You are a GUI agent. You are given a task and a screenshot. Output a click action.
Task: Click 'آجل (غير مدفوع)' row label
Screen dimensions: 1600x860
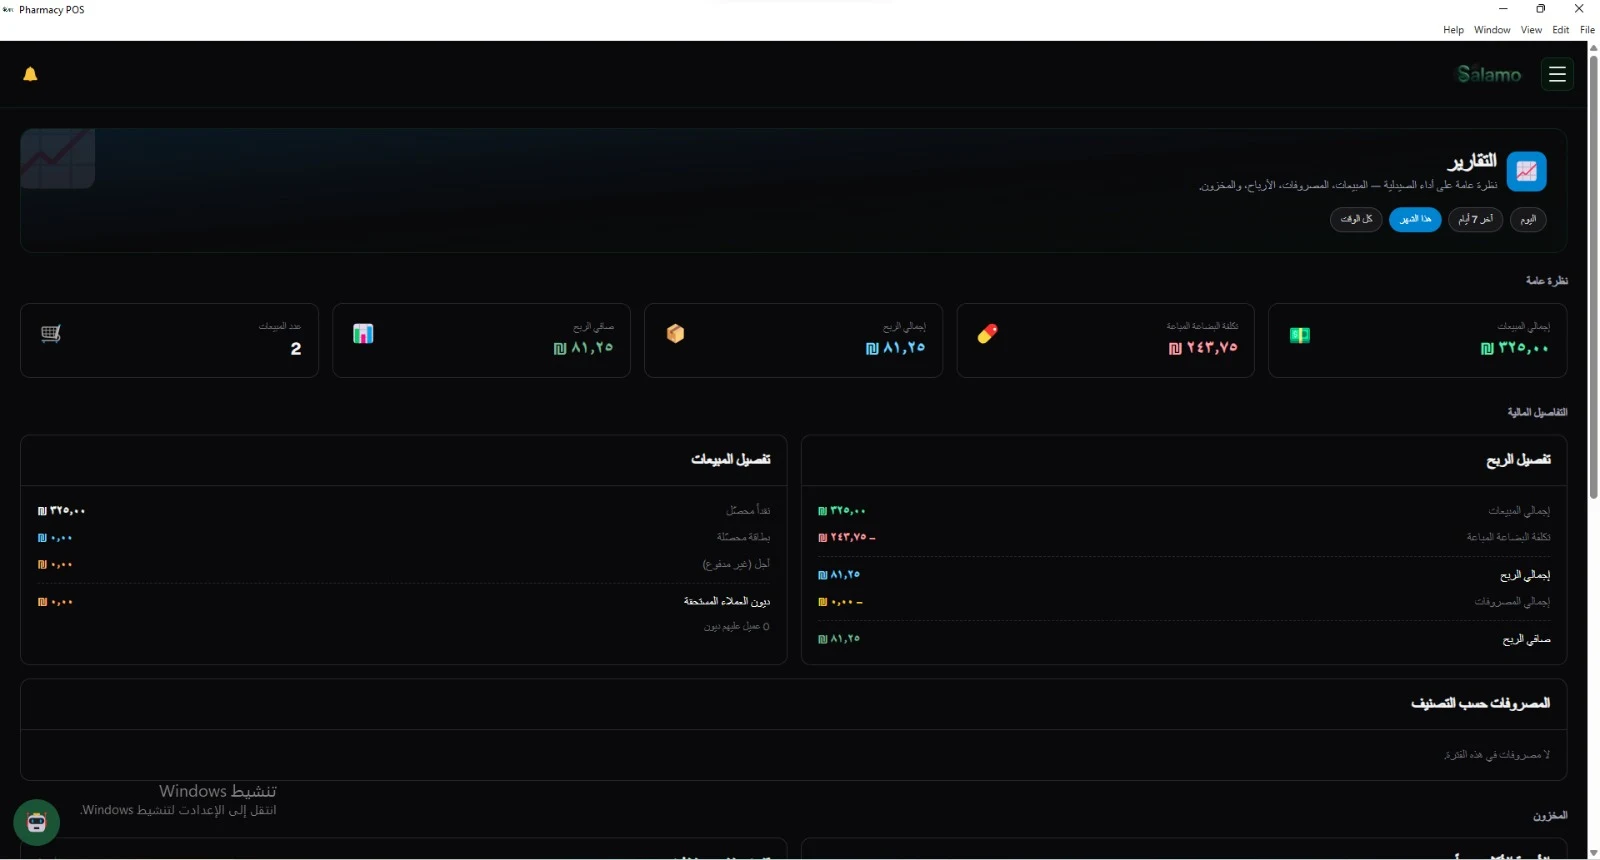(736, 564)
